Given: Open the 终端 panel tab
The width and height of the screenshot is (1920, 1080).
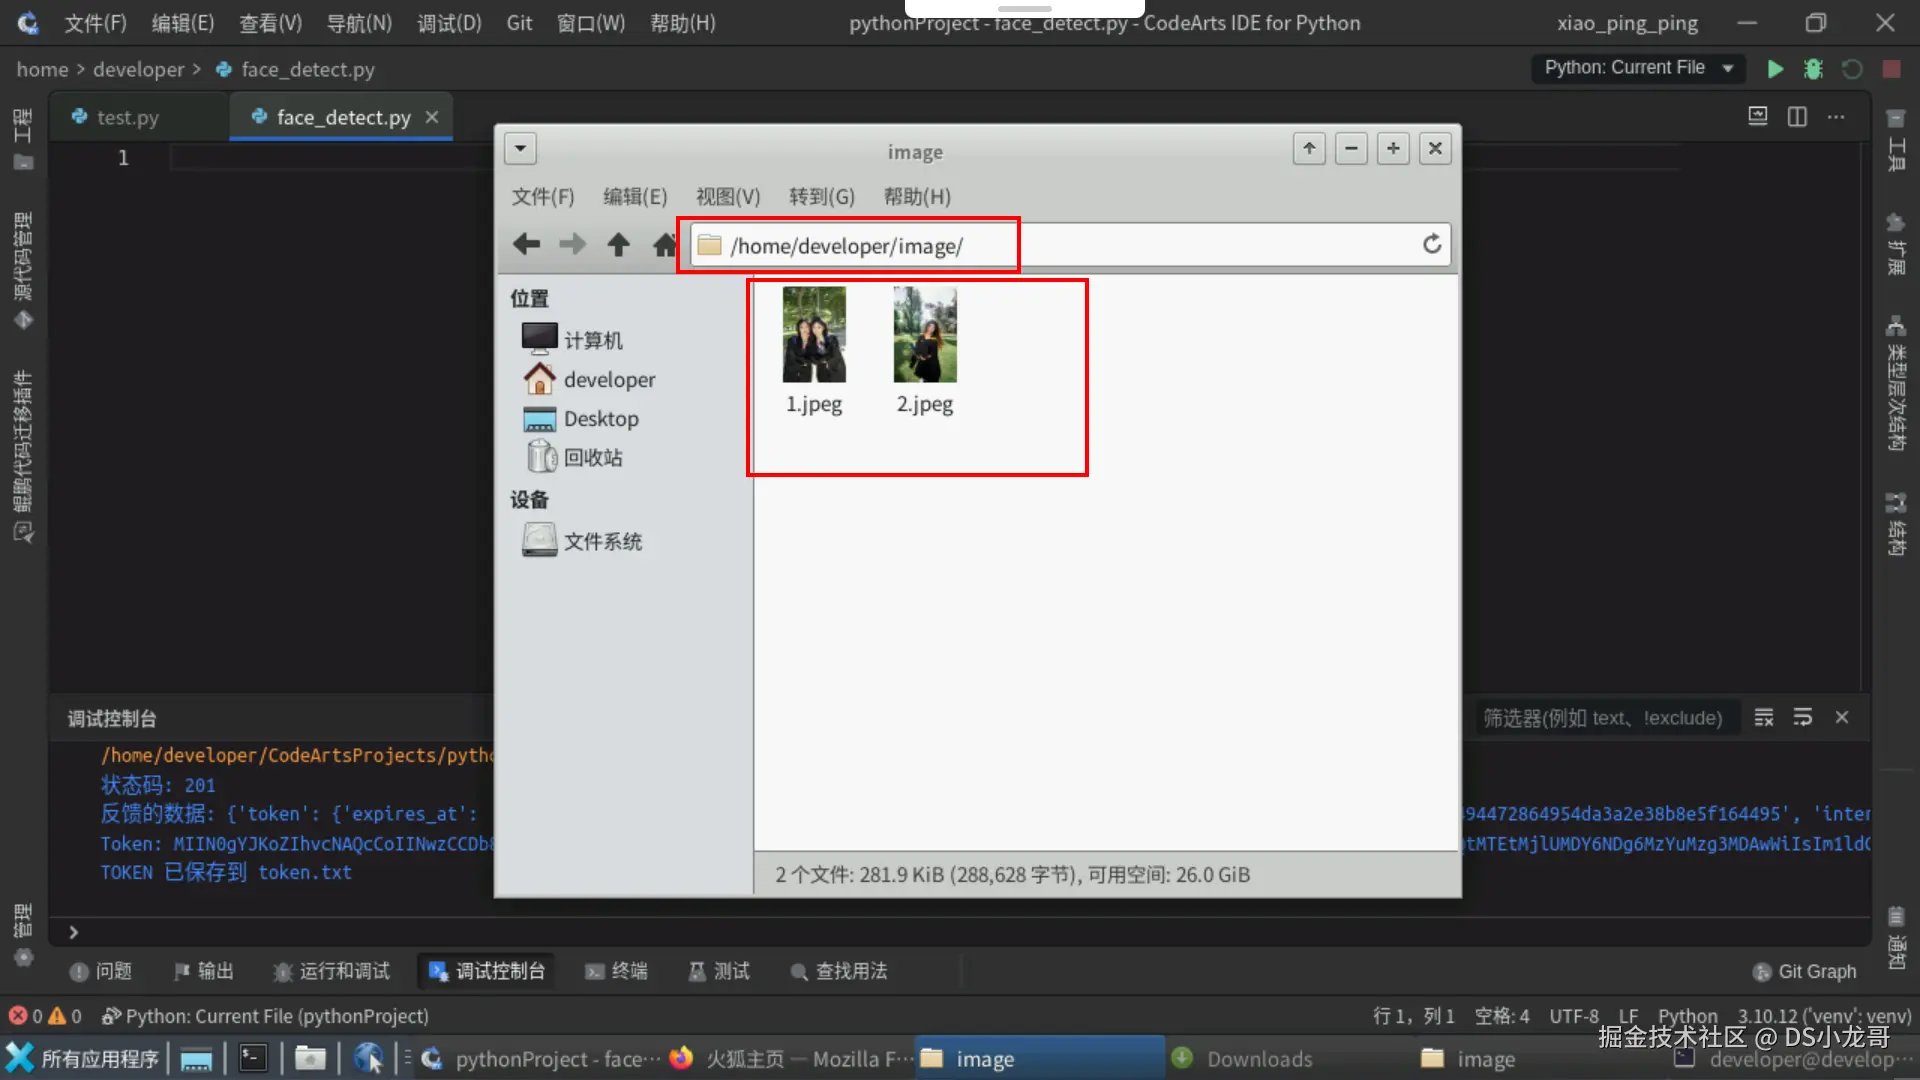Looking at the screenshot, I should 617,971.
